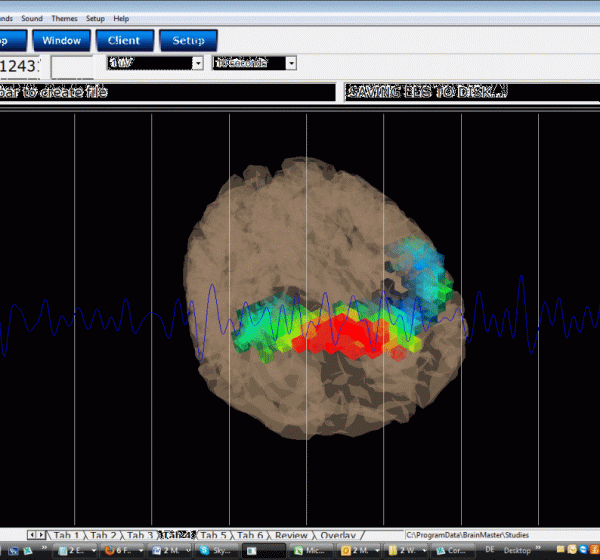The width and height of the screenshot is (600, 560).
Task: Click the Window button
Action: (x=62, y=40)
